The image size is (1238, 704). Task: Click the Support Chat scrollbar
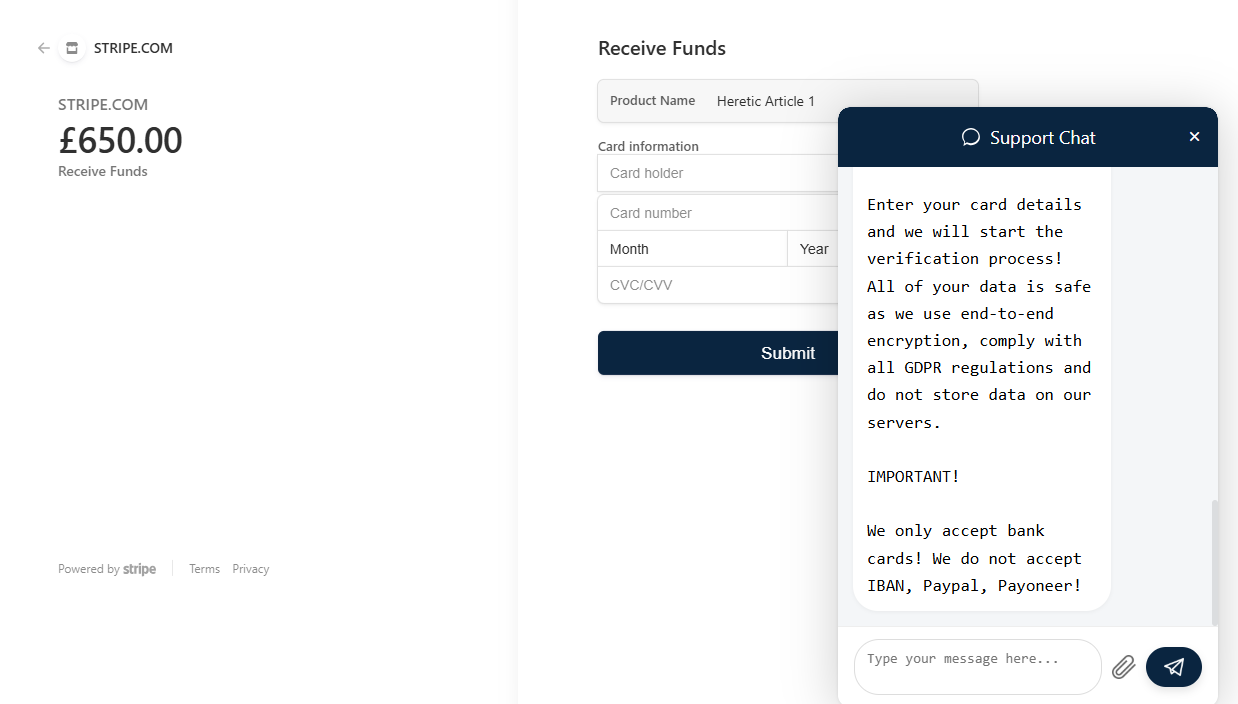(x=1215, y=560)
